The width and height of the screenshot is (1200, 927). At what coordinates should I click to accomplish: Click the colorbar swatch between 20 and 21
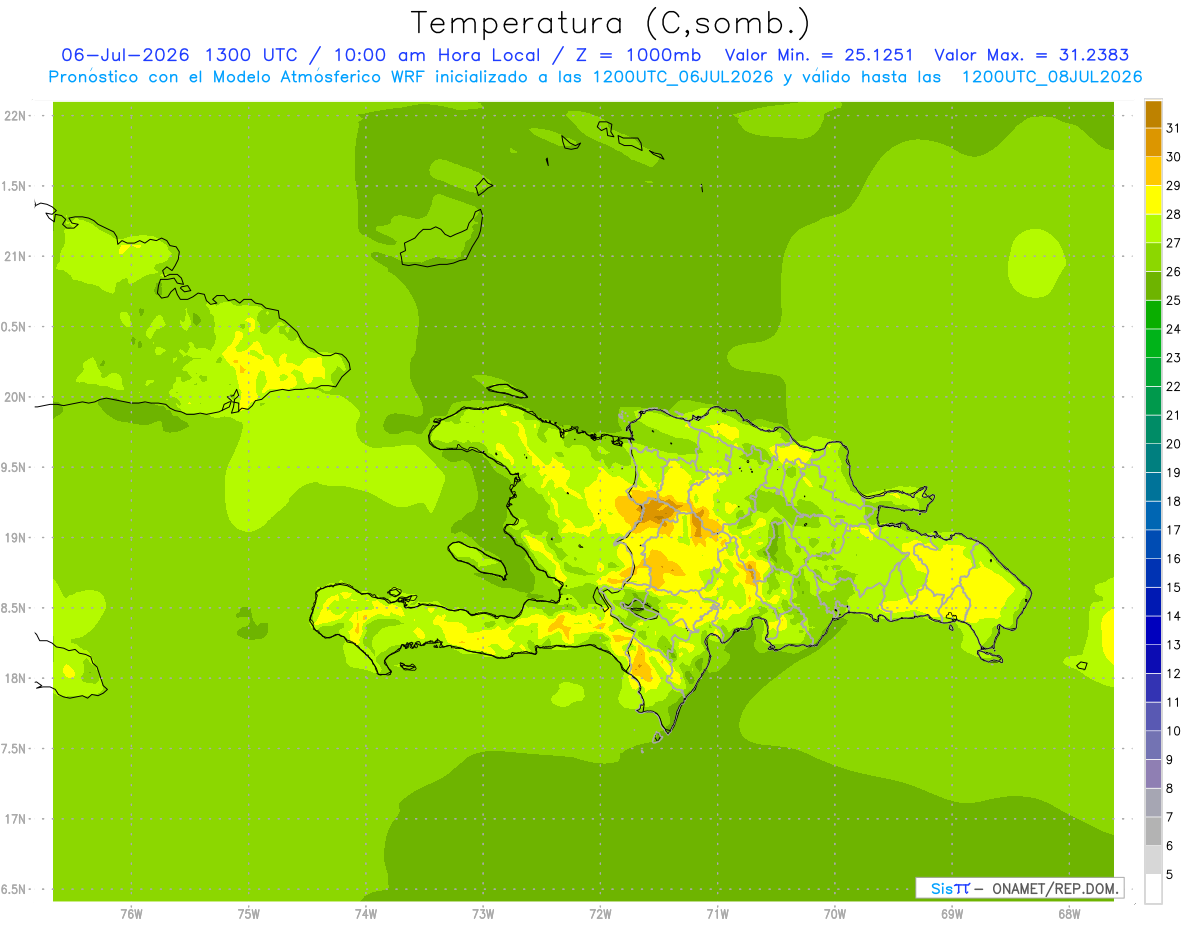1154,429
